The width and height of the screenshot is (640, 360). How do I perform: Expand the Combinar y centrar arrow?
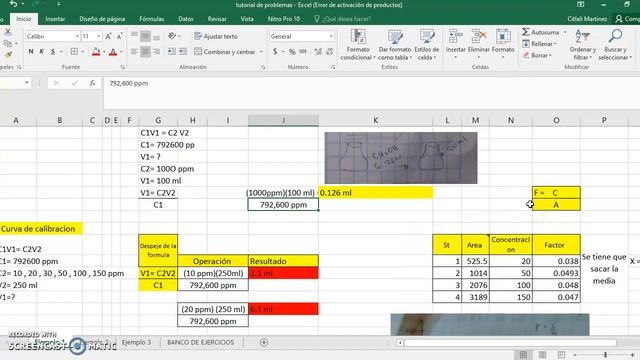point(261,52)
